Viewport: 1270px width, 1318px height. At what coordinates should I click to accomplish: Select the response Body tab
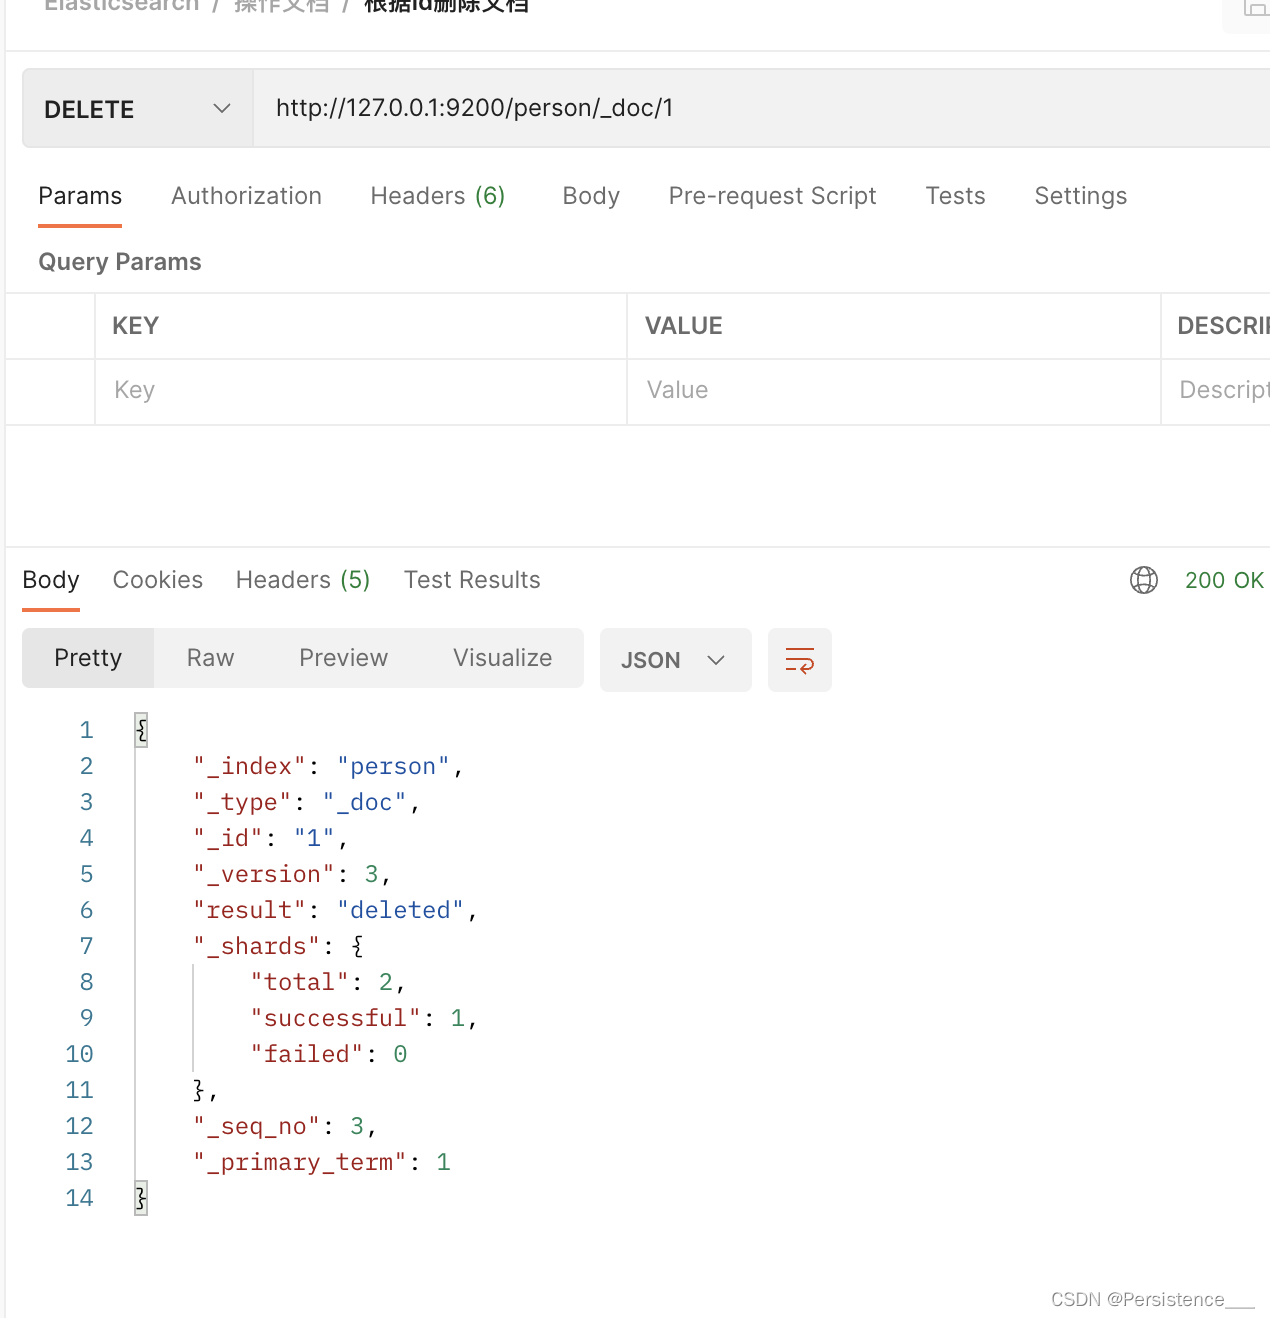51,580
